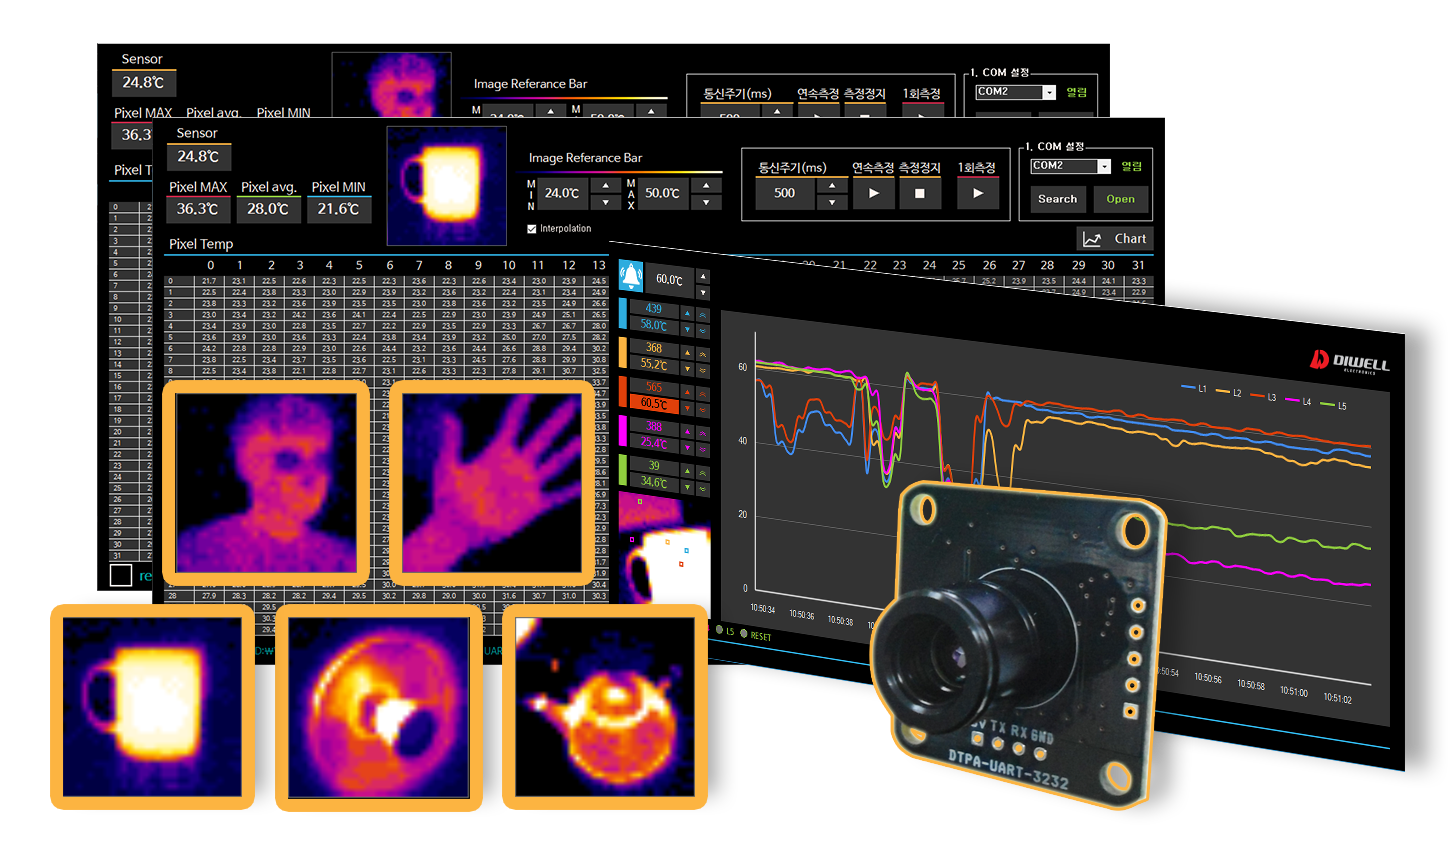Click the blue double down chevron beside 58.0℃
Viewport: 1450px width, 850px height.
[x=703, y=329]
